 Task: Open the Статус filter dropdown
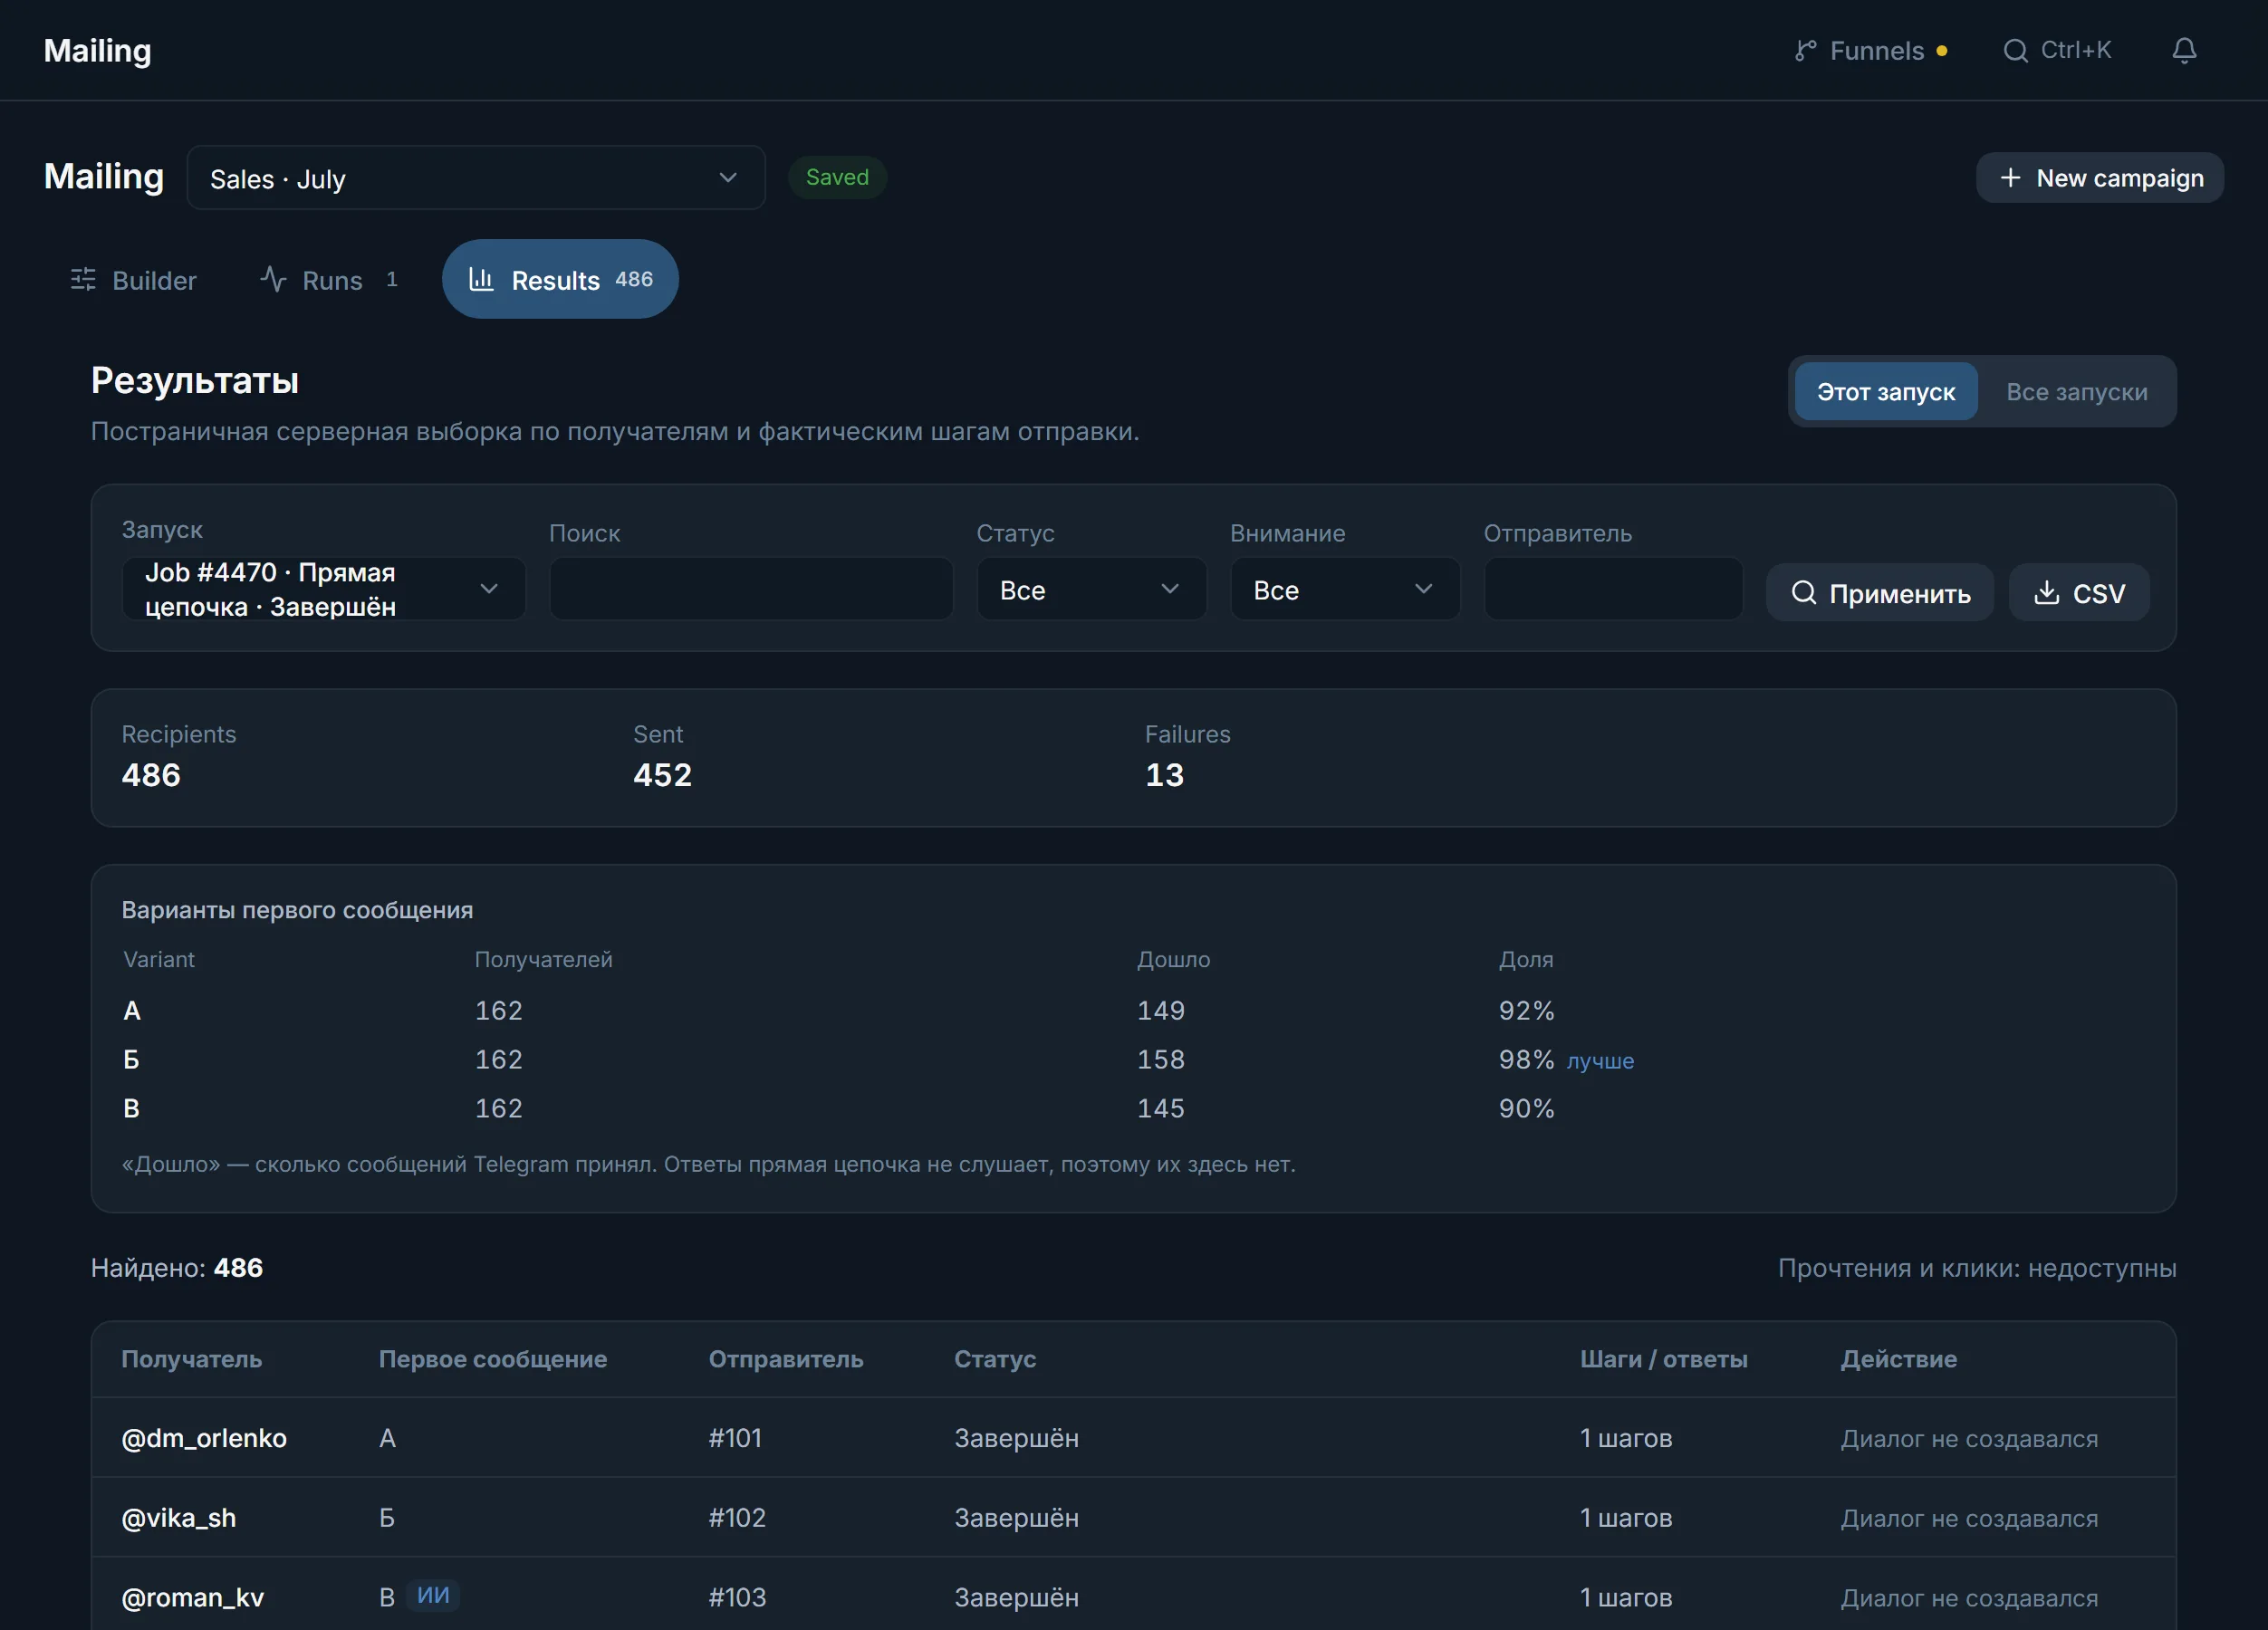click(x=1091, y=589)
